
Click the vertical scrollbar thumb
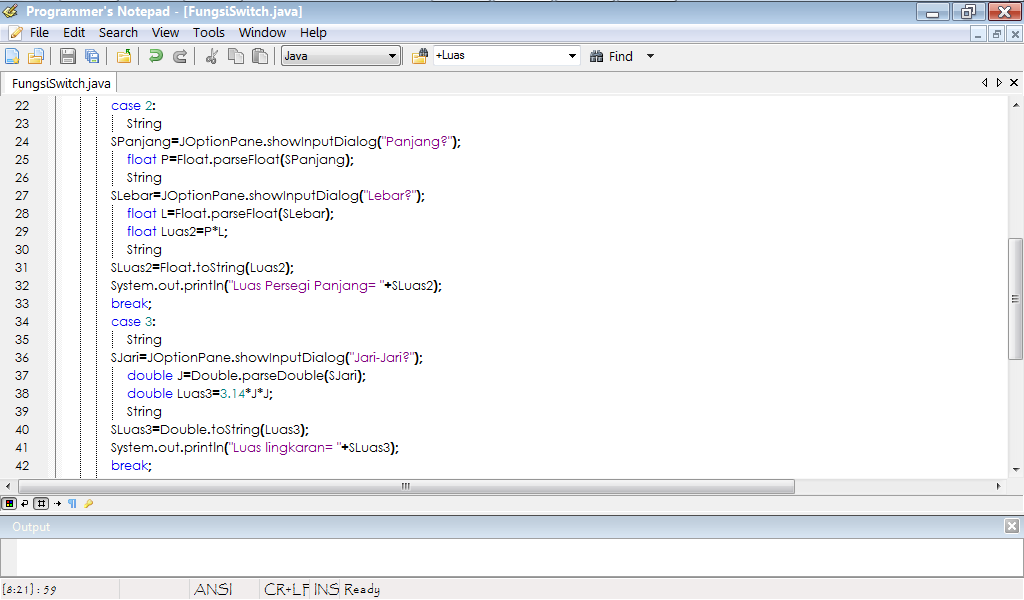click(1016, 299)
